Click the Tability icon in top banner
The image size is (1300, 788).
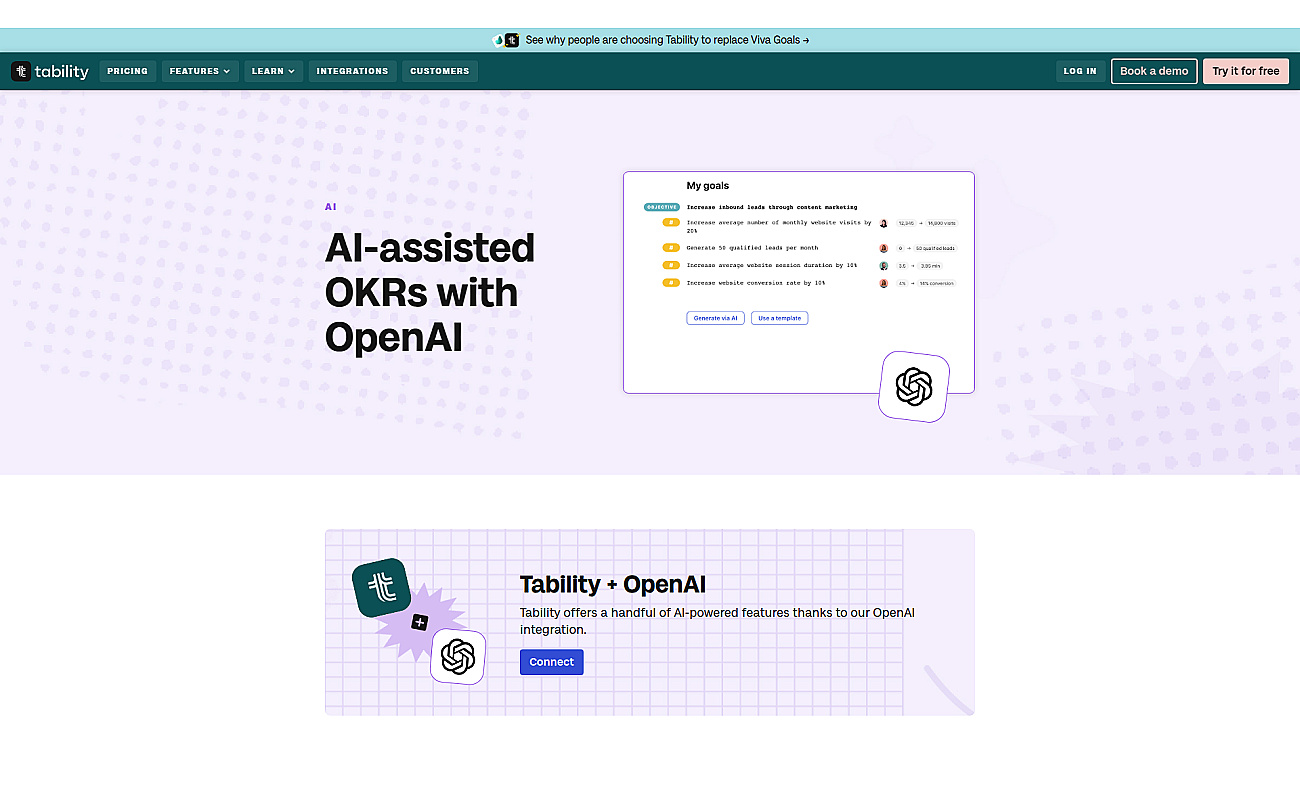[x=512, y=40]
